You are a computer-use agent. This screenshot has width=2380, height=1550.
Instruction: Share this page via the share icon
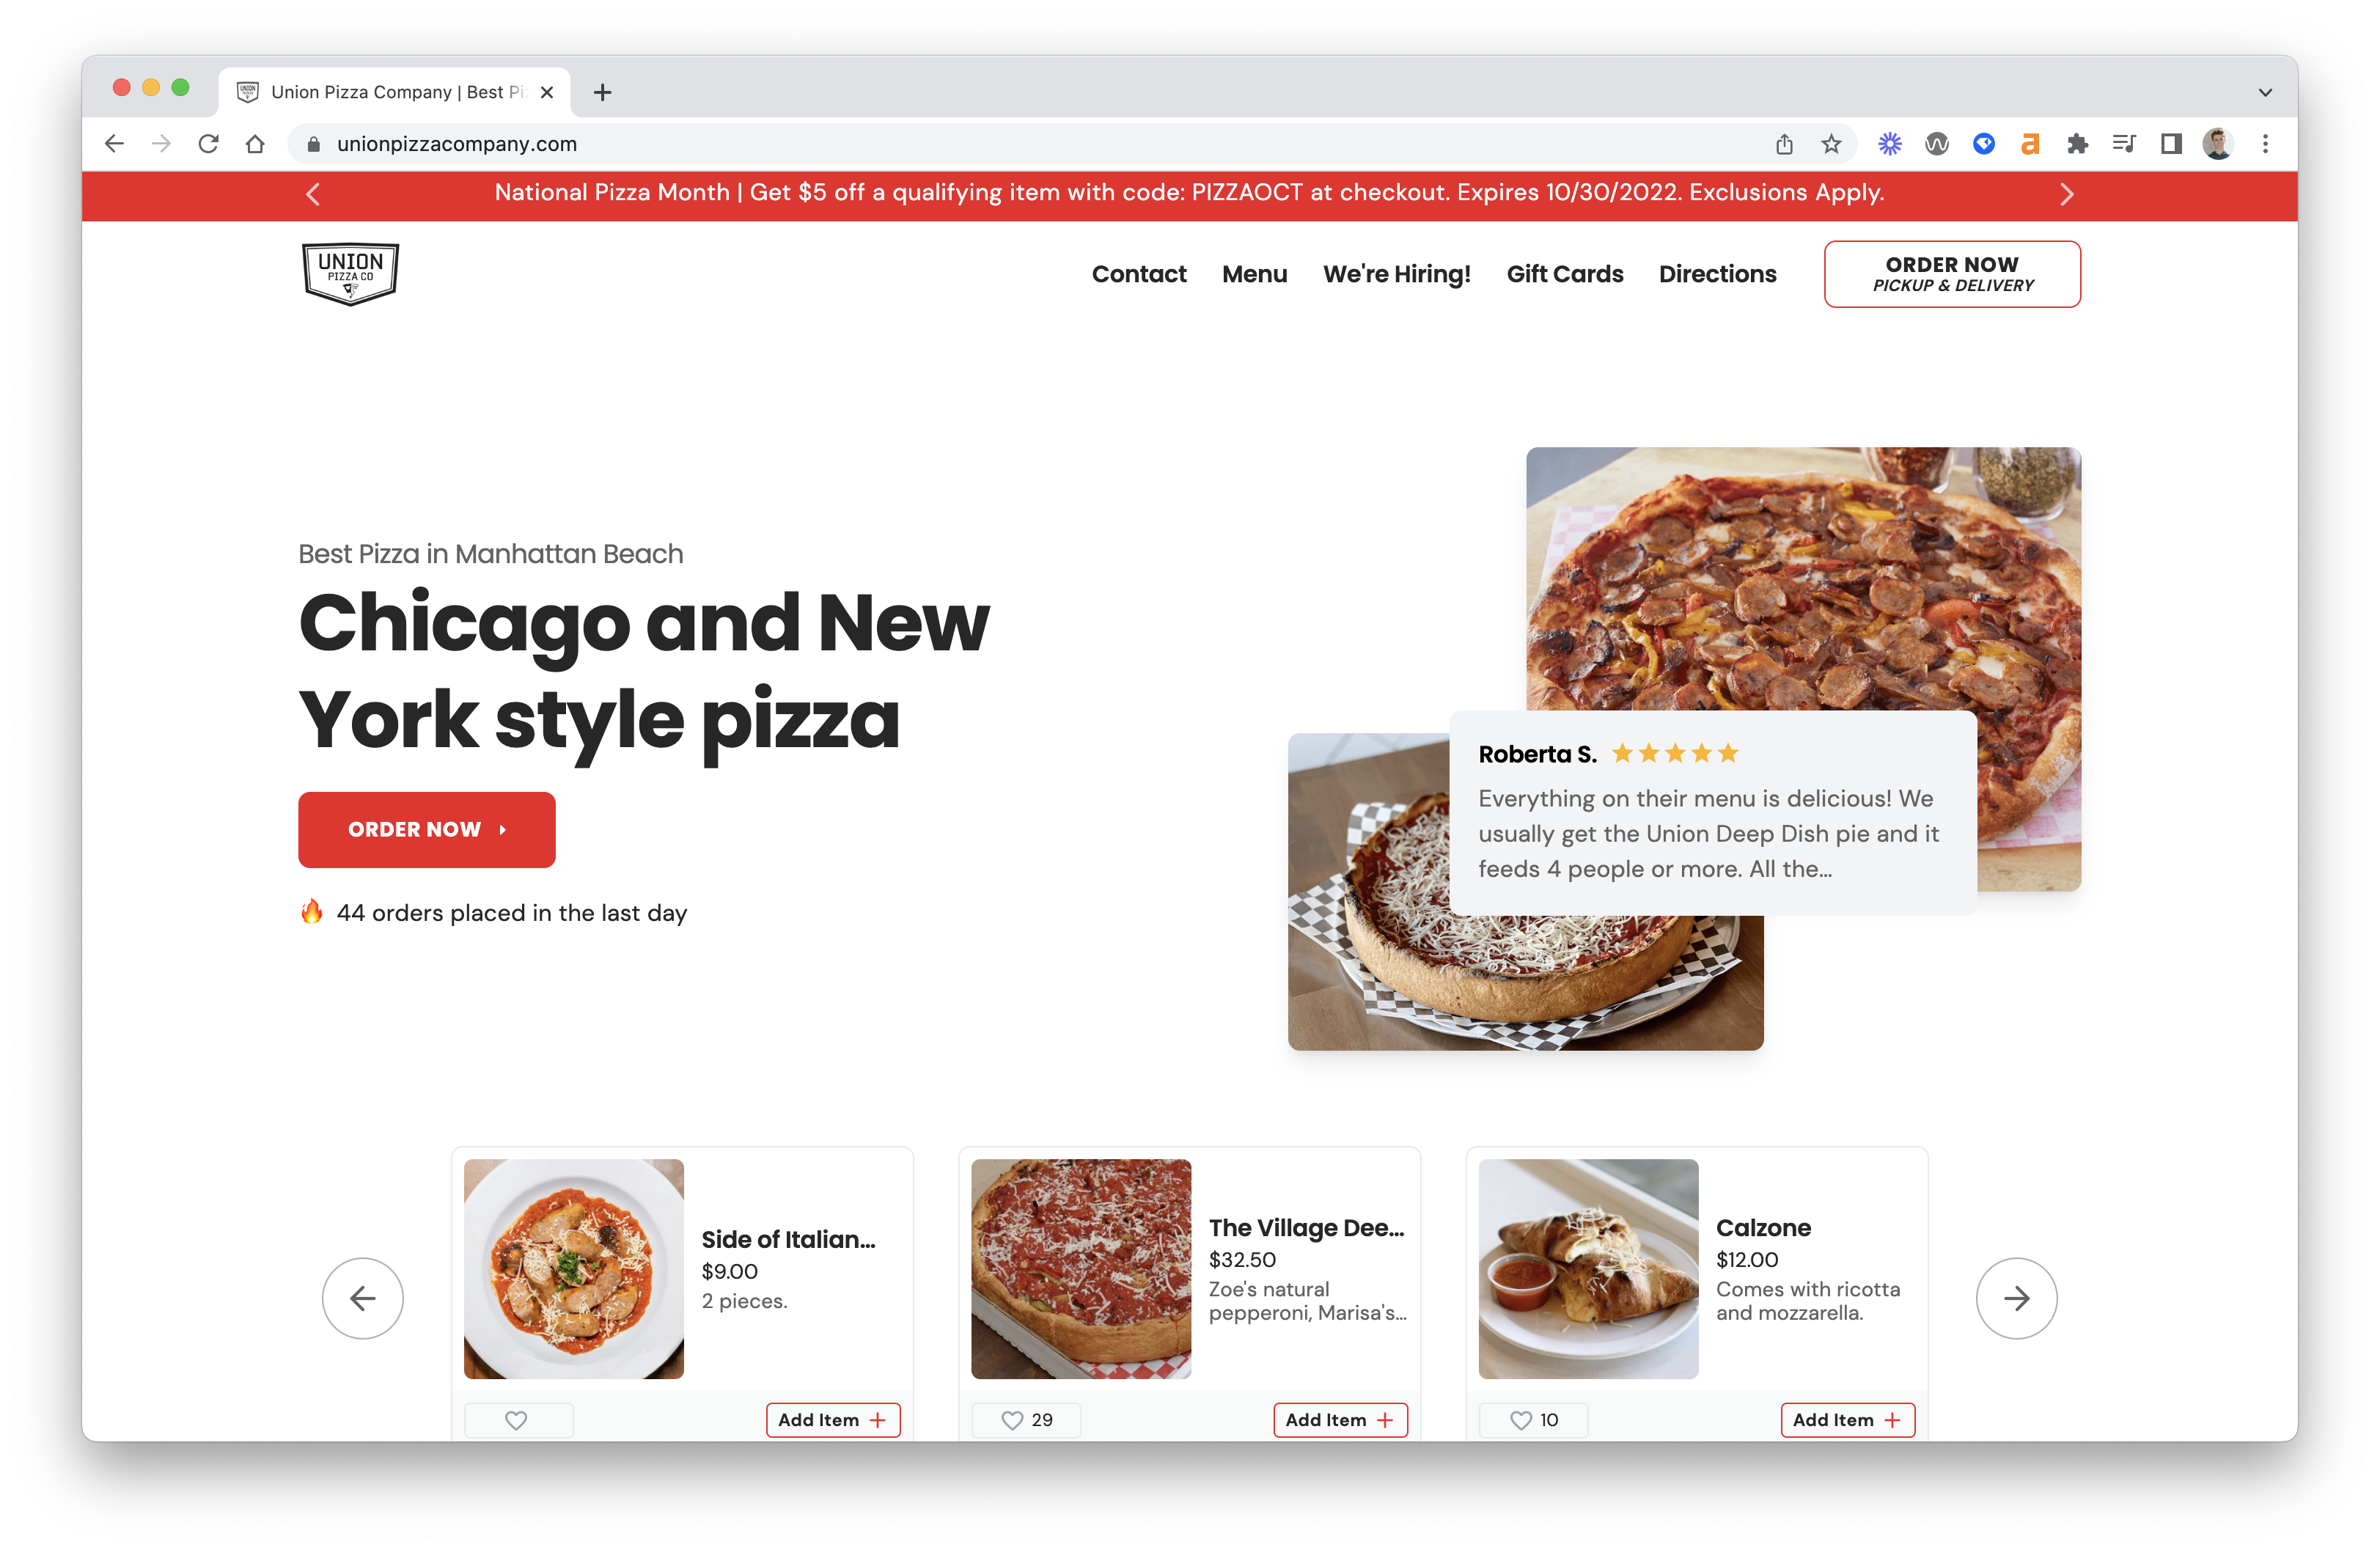pos(1784,144)
